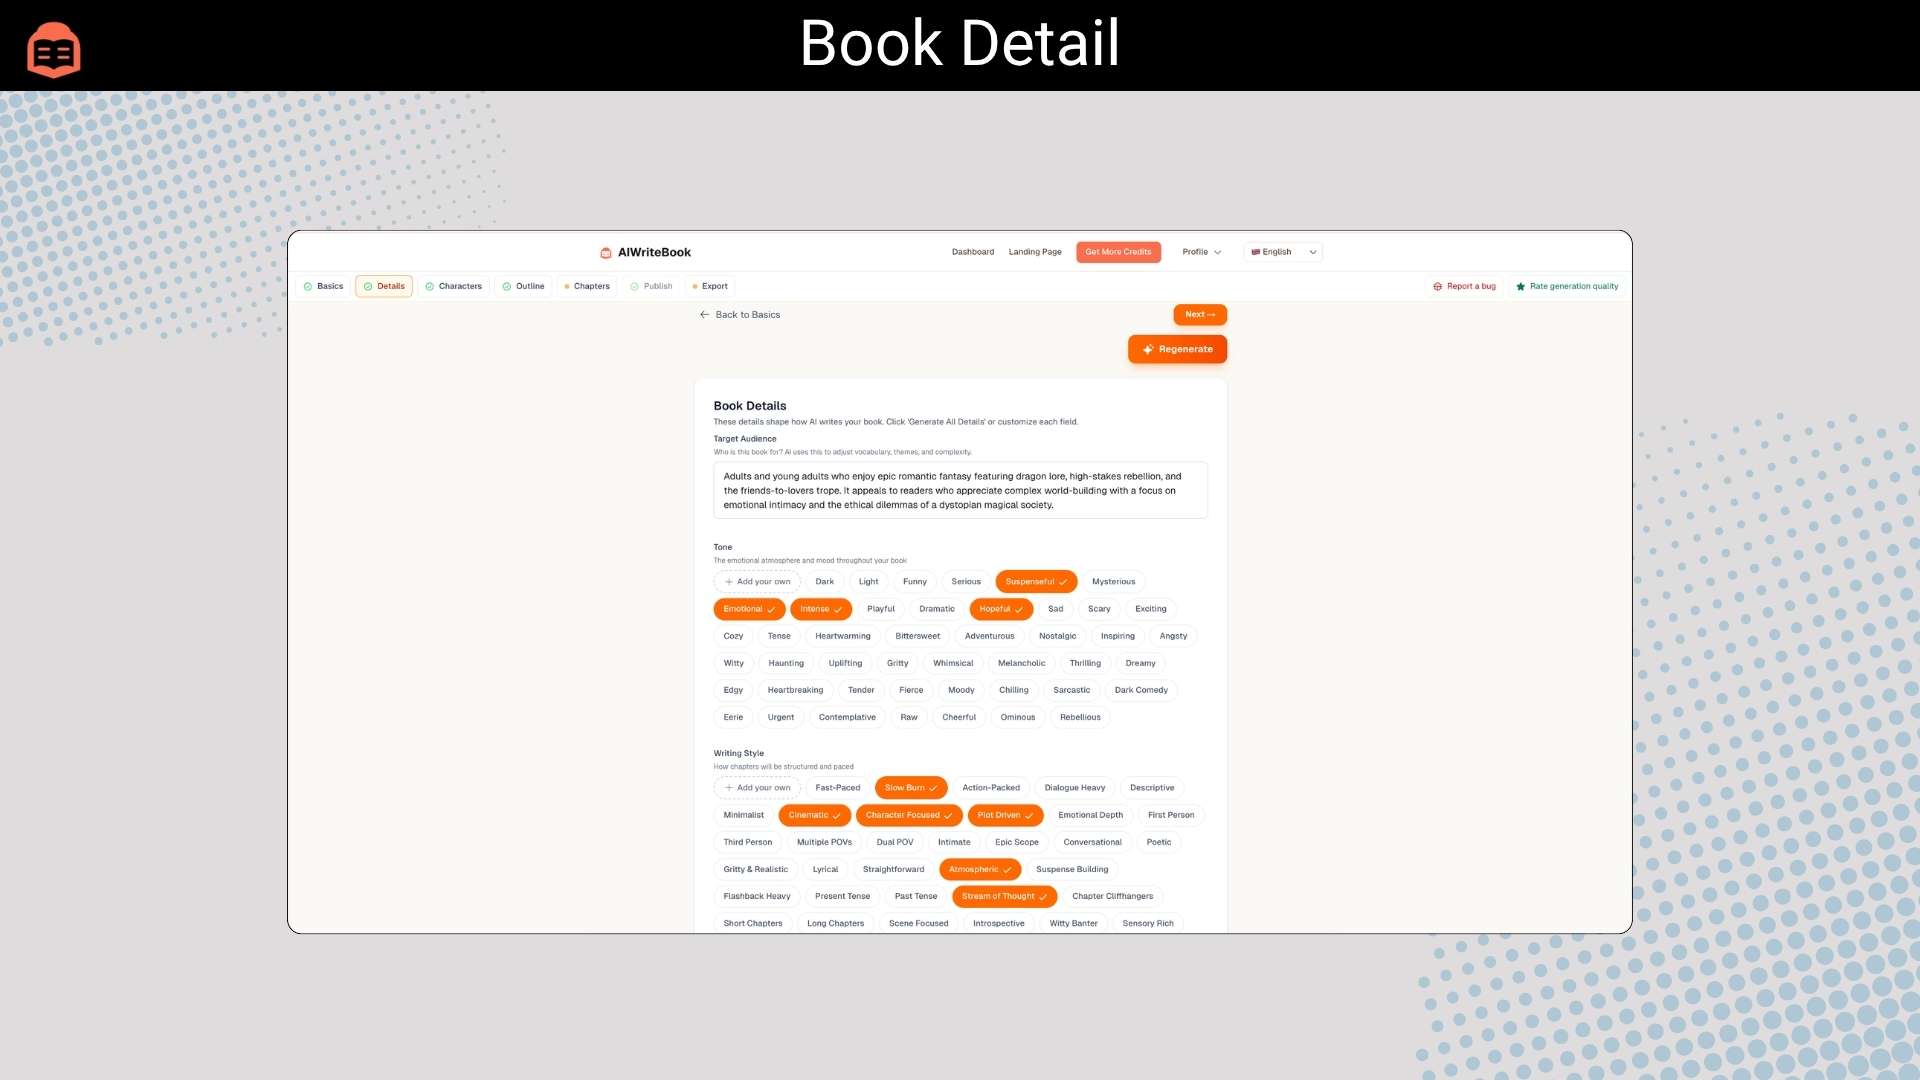Click the star icon for Rate generation quality

coord(1520,287)
